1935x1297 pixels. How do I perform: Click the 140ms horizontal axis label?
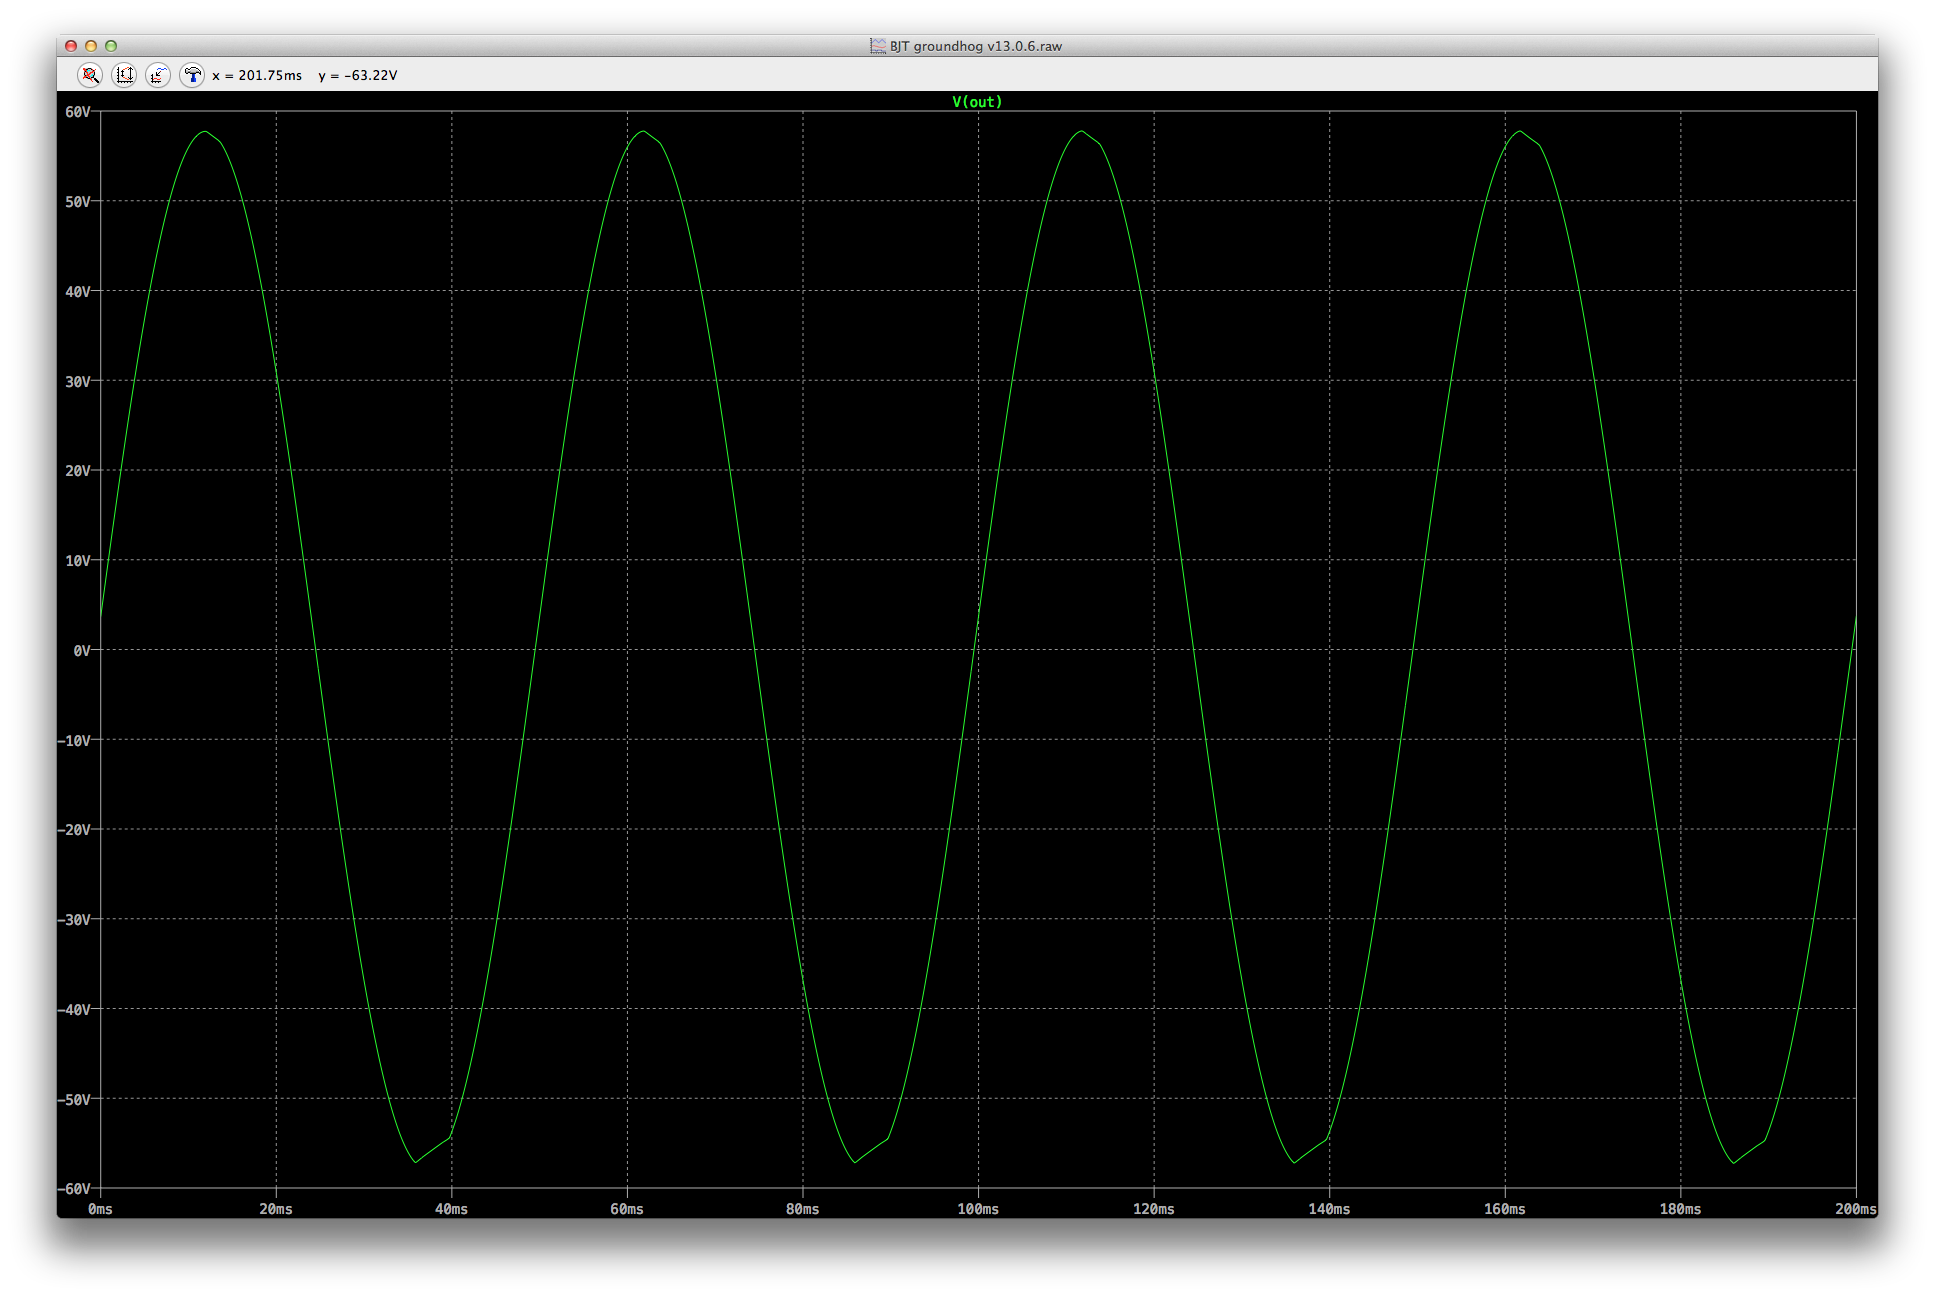pyautogui.click(x=1329, y=1209)
